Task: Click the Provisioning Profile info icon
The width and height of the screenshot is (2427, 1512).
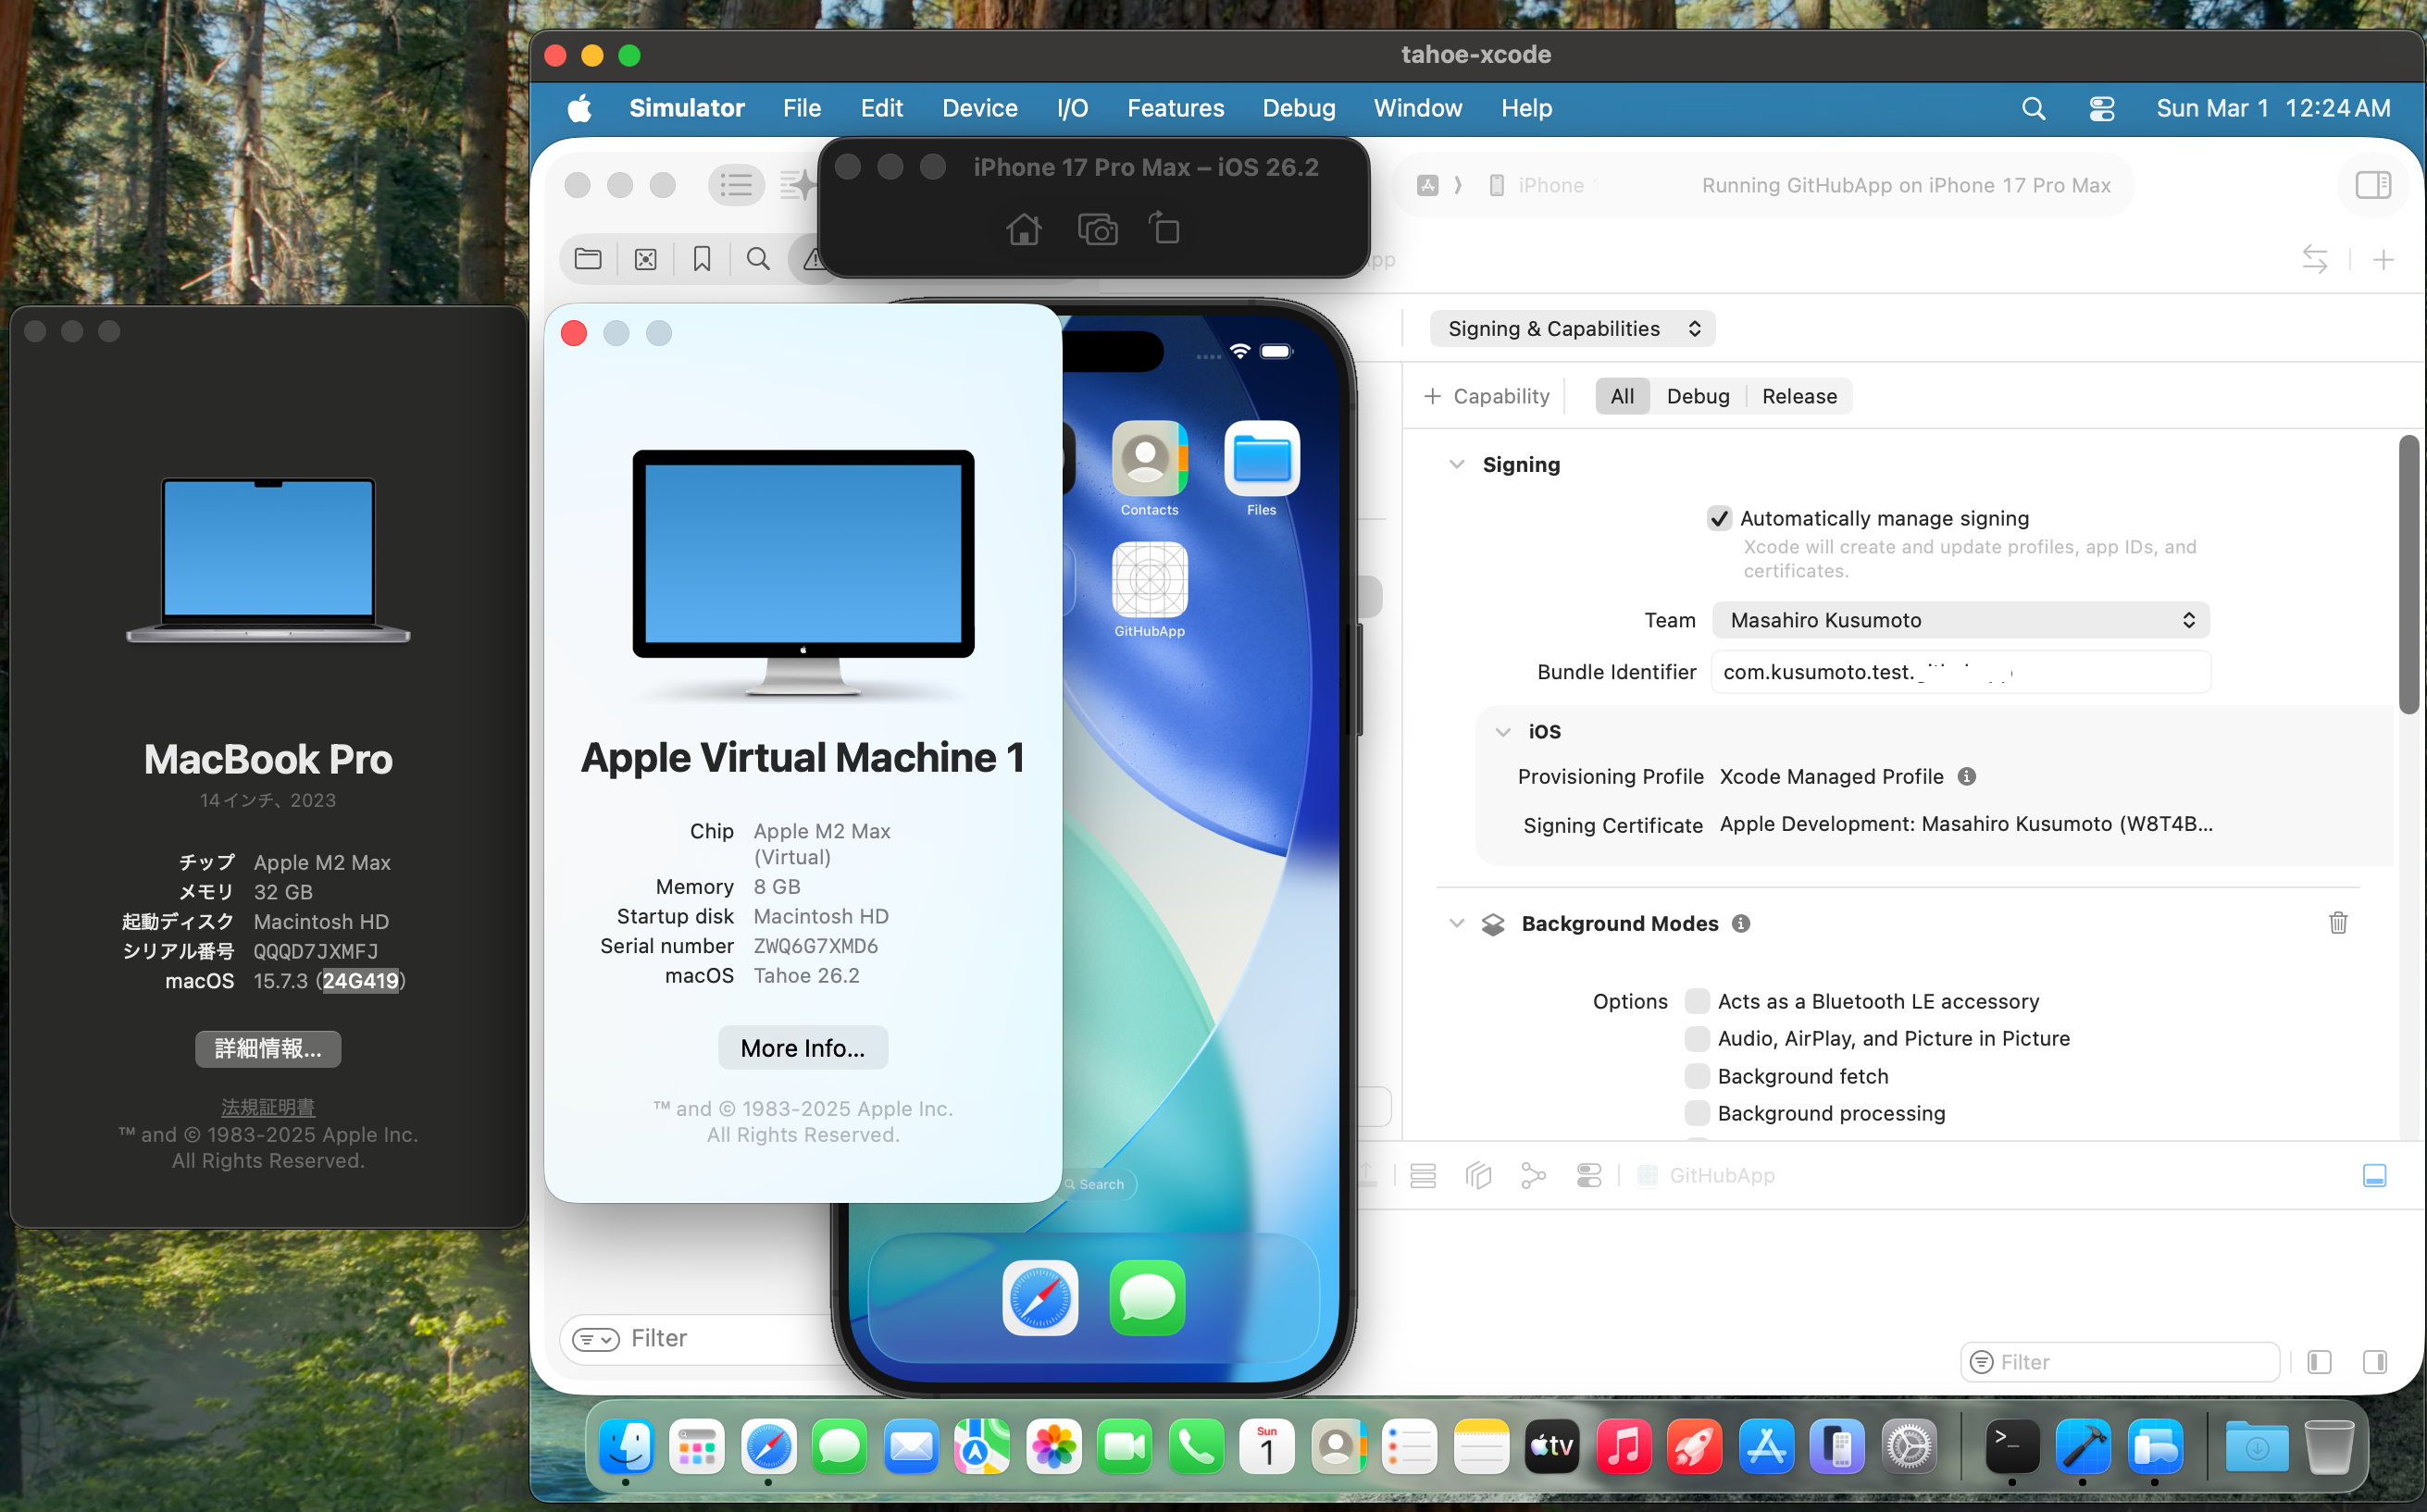Action: 1967,777
